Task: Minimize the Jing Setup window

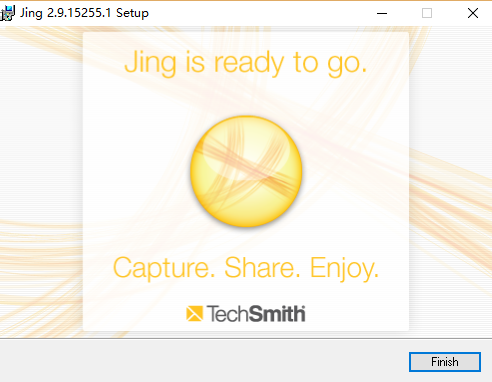Action: coord(382,13)
